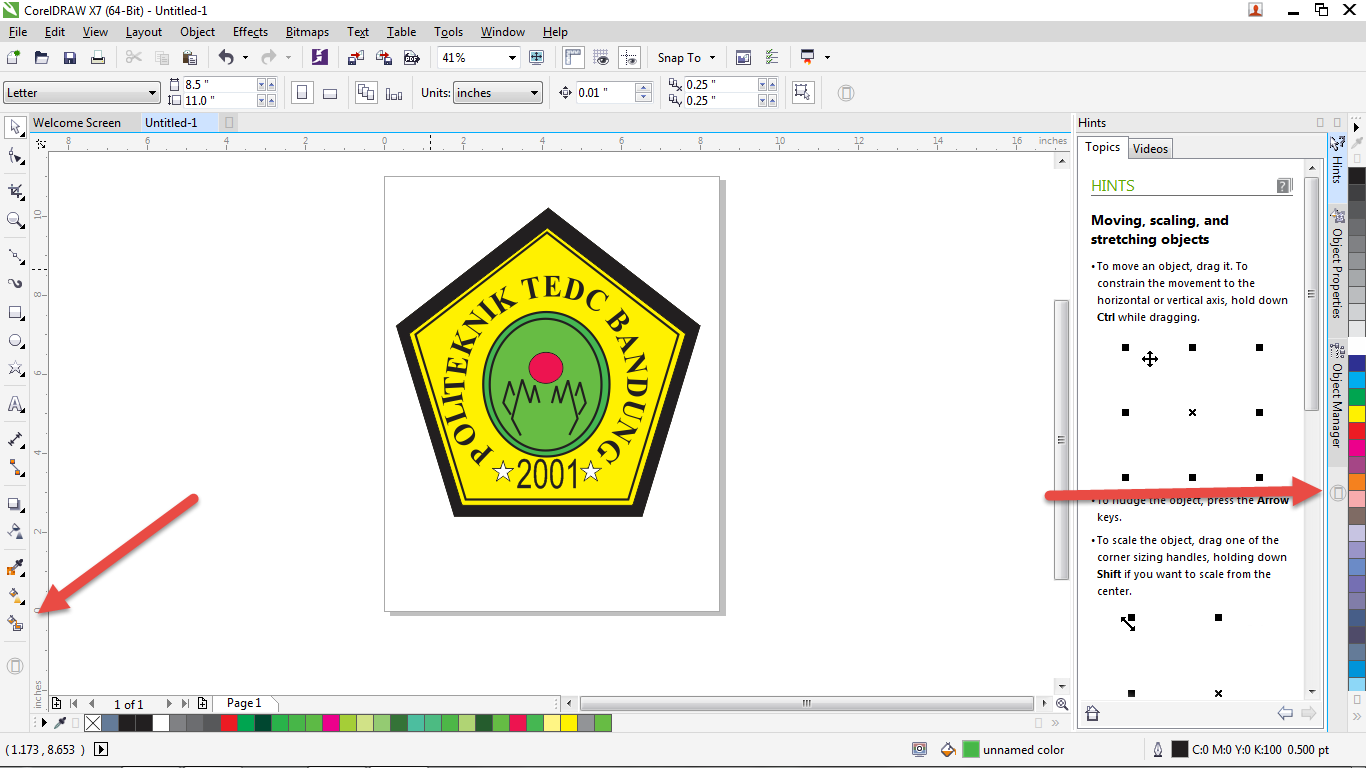Pick the yellow swatch in right palette

(x=1356, y=414)
